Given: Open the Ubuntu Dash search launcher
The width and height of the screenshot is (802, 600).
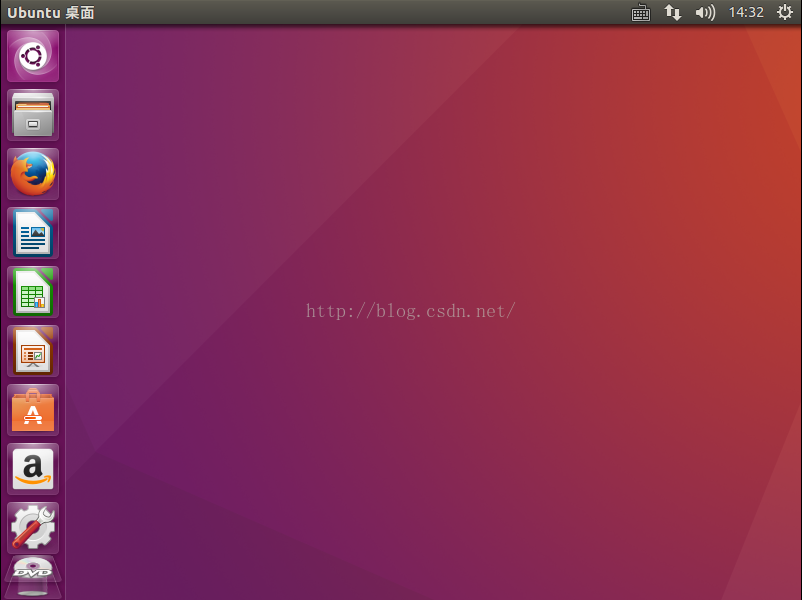Looking at the screenshot, I should pyautogui.click(x=33, y=56).
